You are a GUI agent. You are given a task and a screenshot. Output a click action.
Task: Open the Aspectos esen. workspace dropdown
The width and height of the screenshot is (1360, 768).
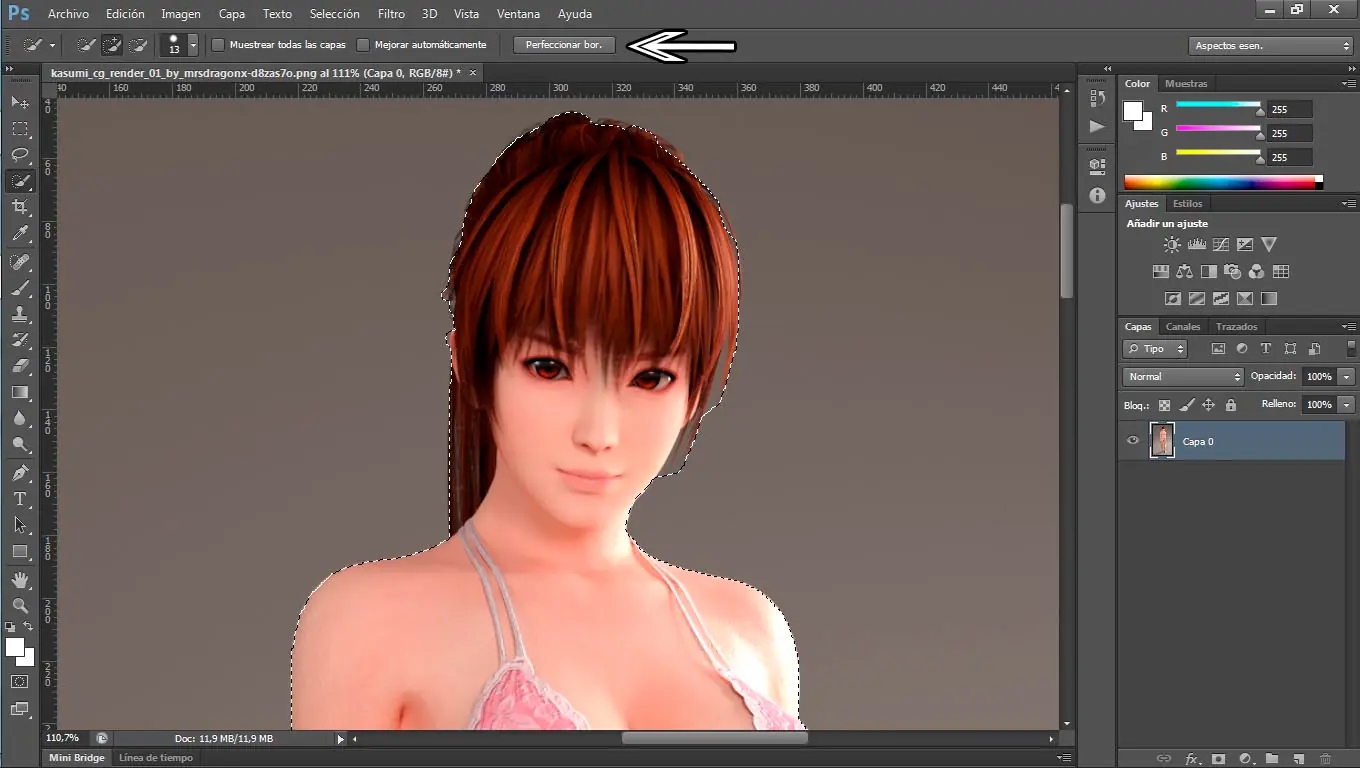tap(1272, 45)
